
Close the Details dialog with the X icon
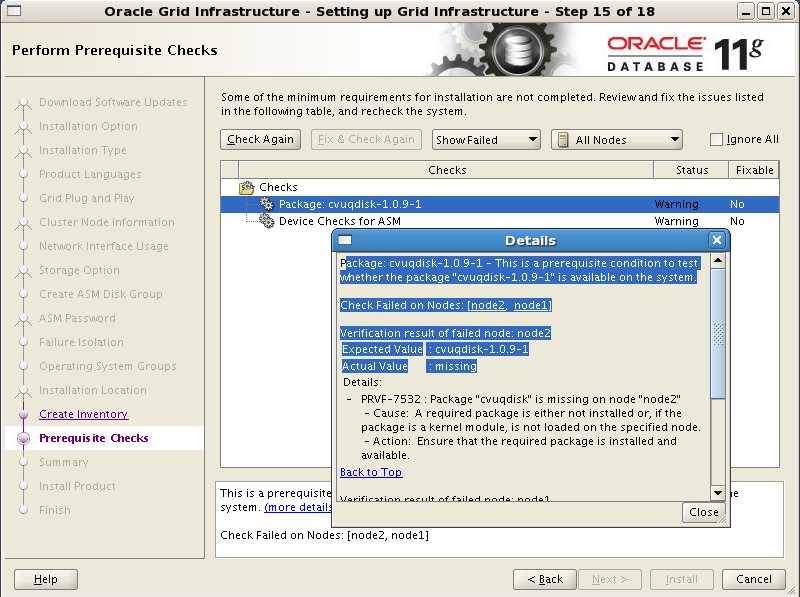(x=717, y=240)
